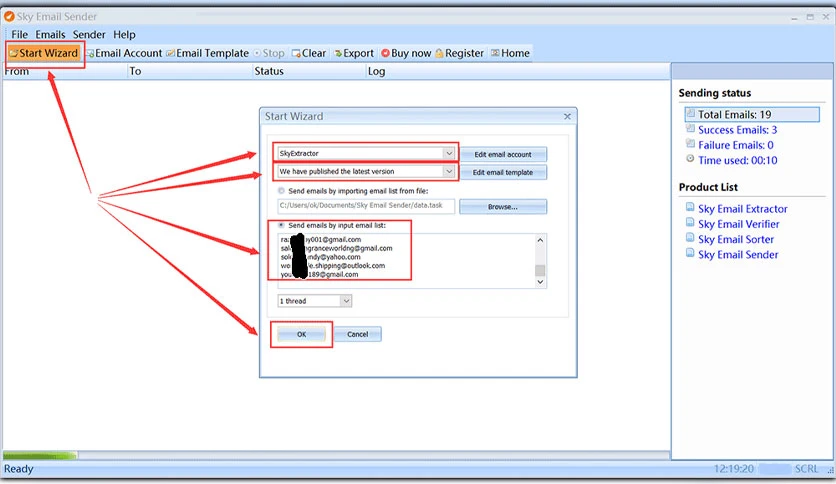The height and width of the screenshot is (484, 836).
Task: Click the green progress bar at bottom
Action: (x=40, y=455)
